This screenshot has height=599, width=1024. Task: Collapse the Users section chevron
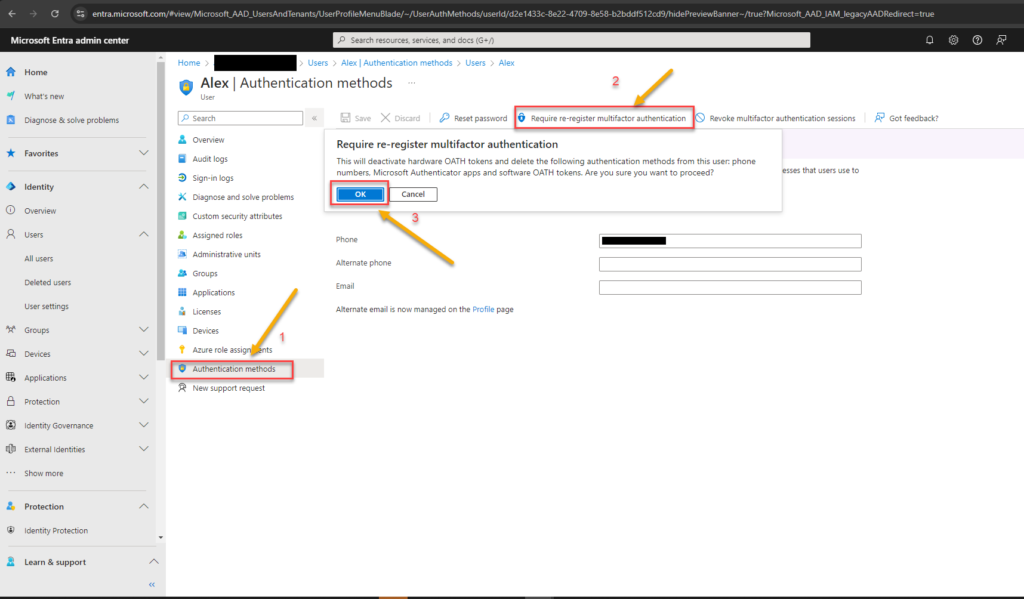(144, 234)
